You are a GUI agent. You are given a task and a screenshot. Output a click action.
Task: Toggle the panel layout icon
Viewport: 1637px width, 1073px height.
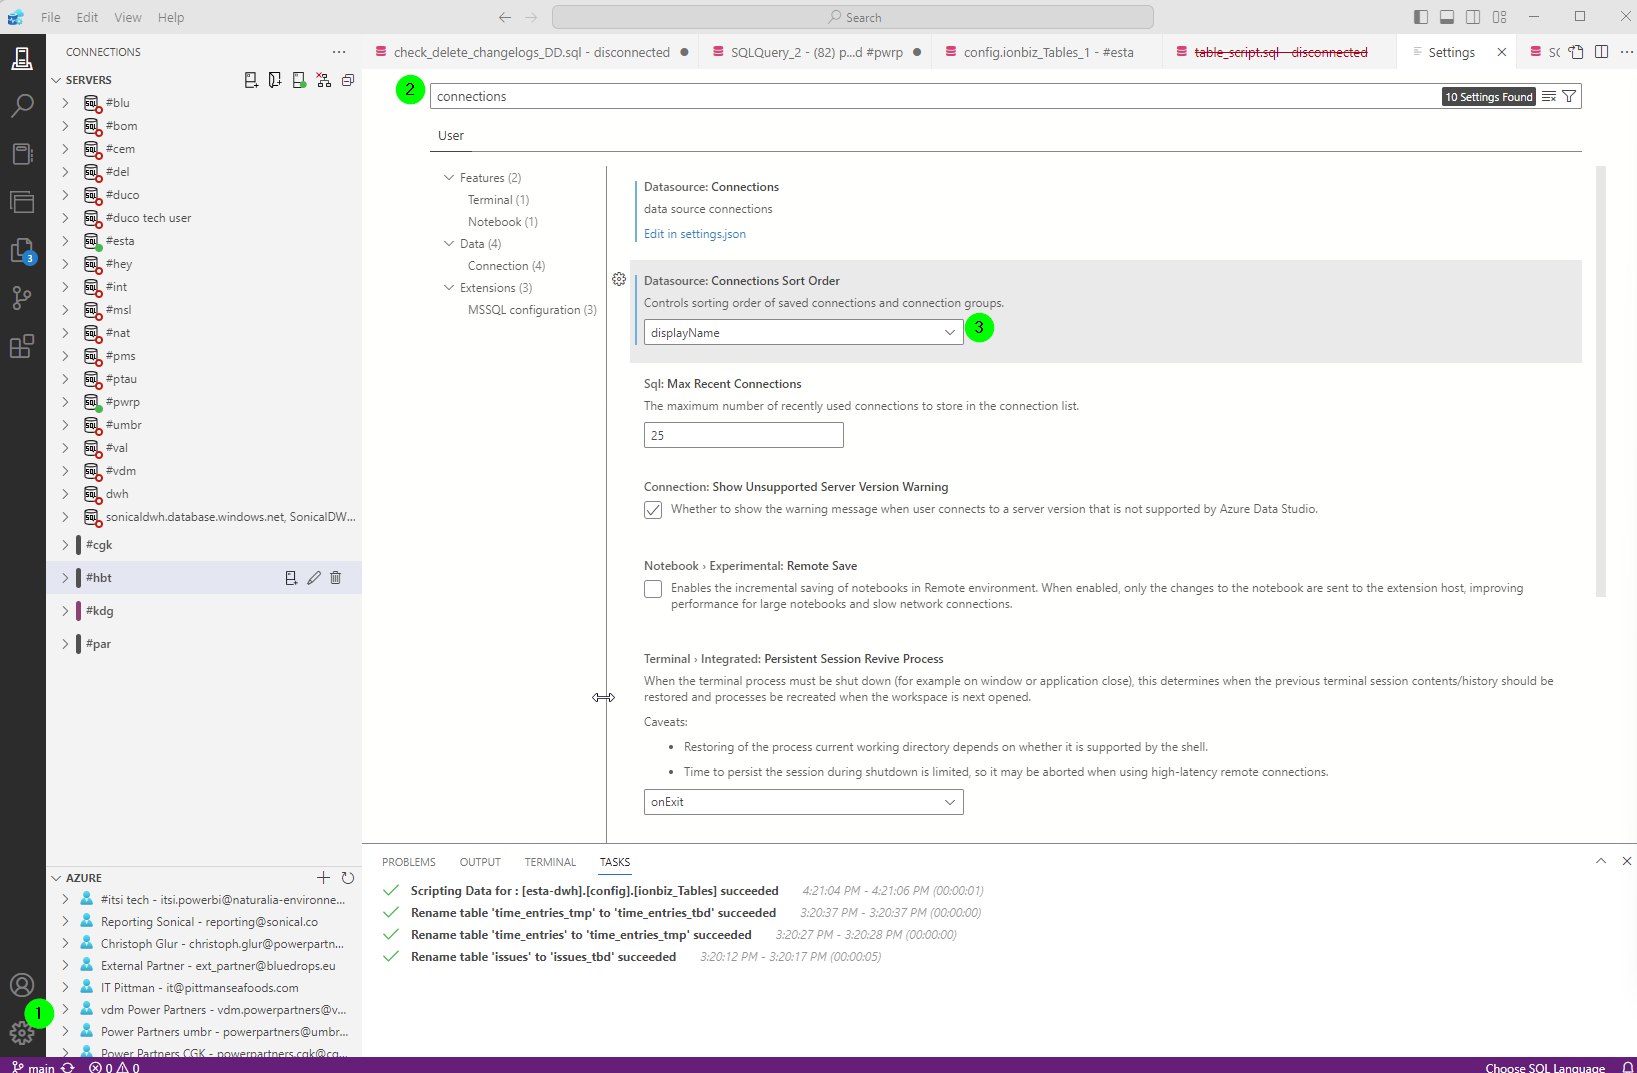[x=1447, y=17]
